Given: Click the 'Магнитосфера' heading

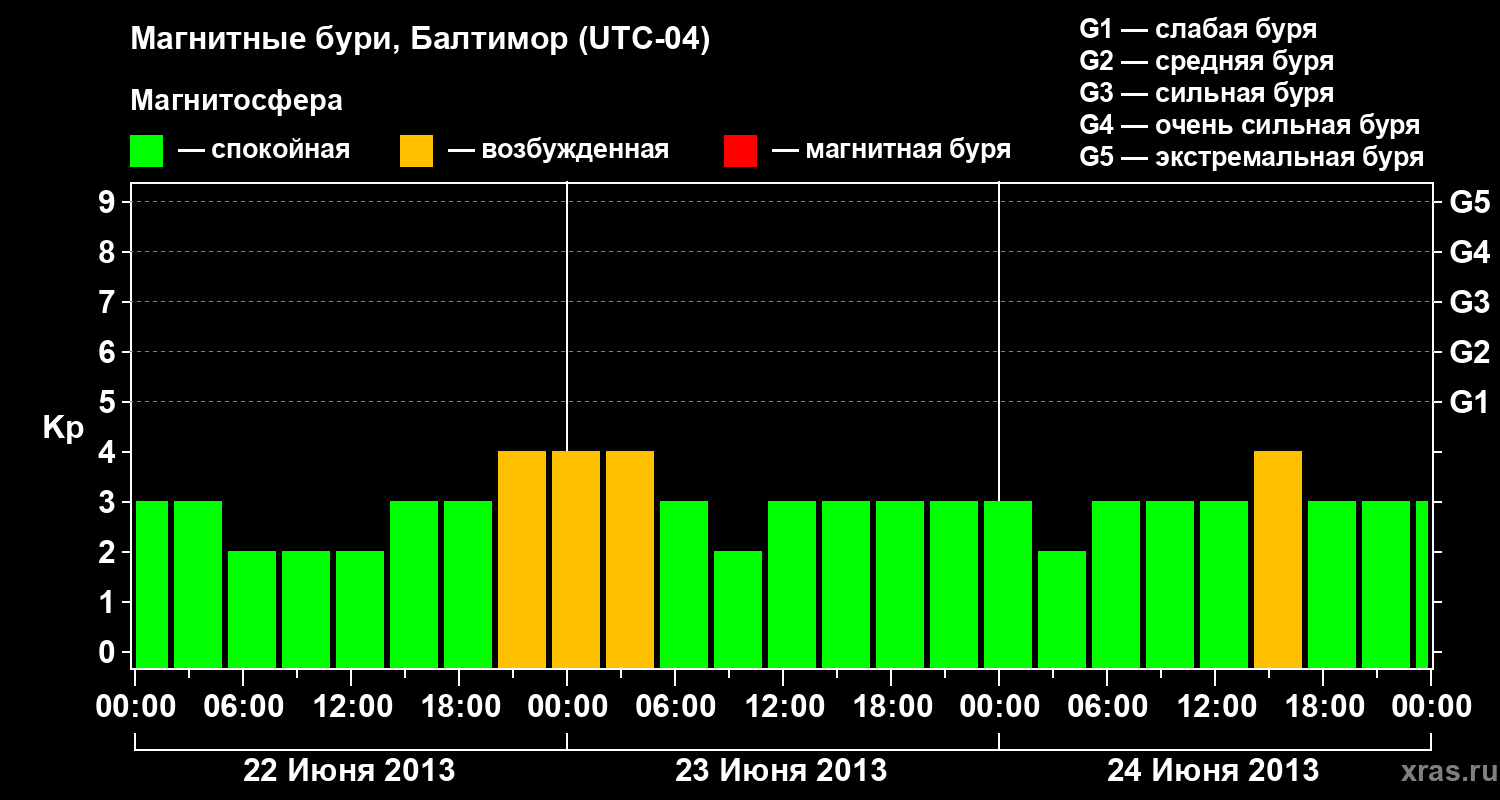Looking at the screenshot, I should (x=236, y=101).
